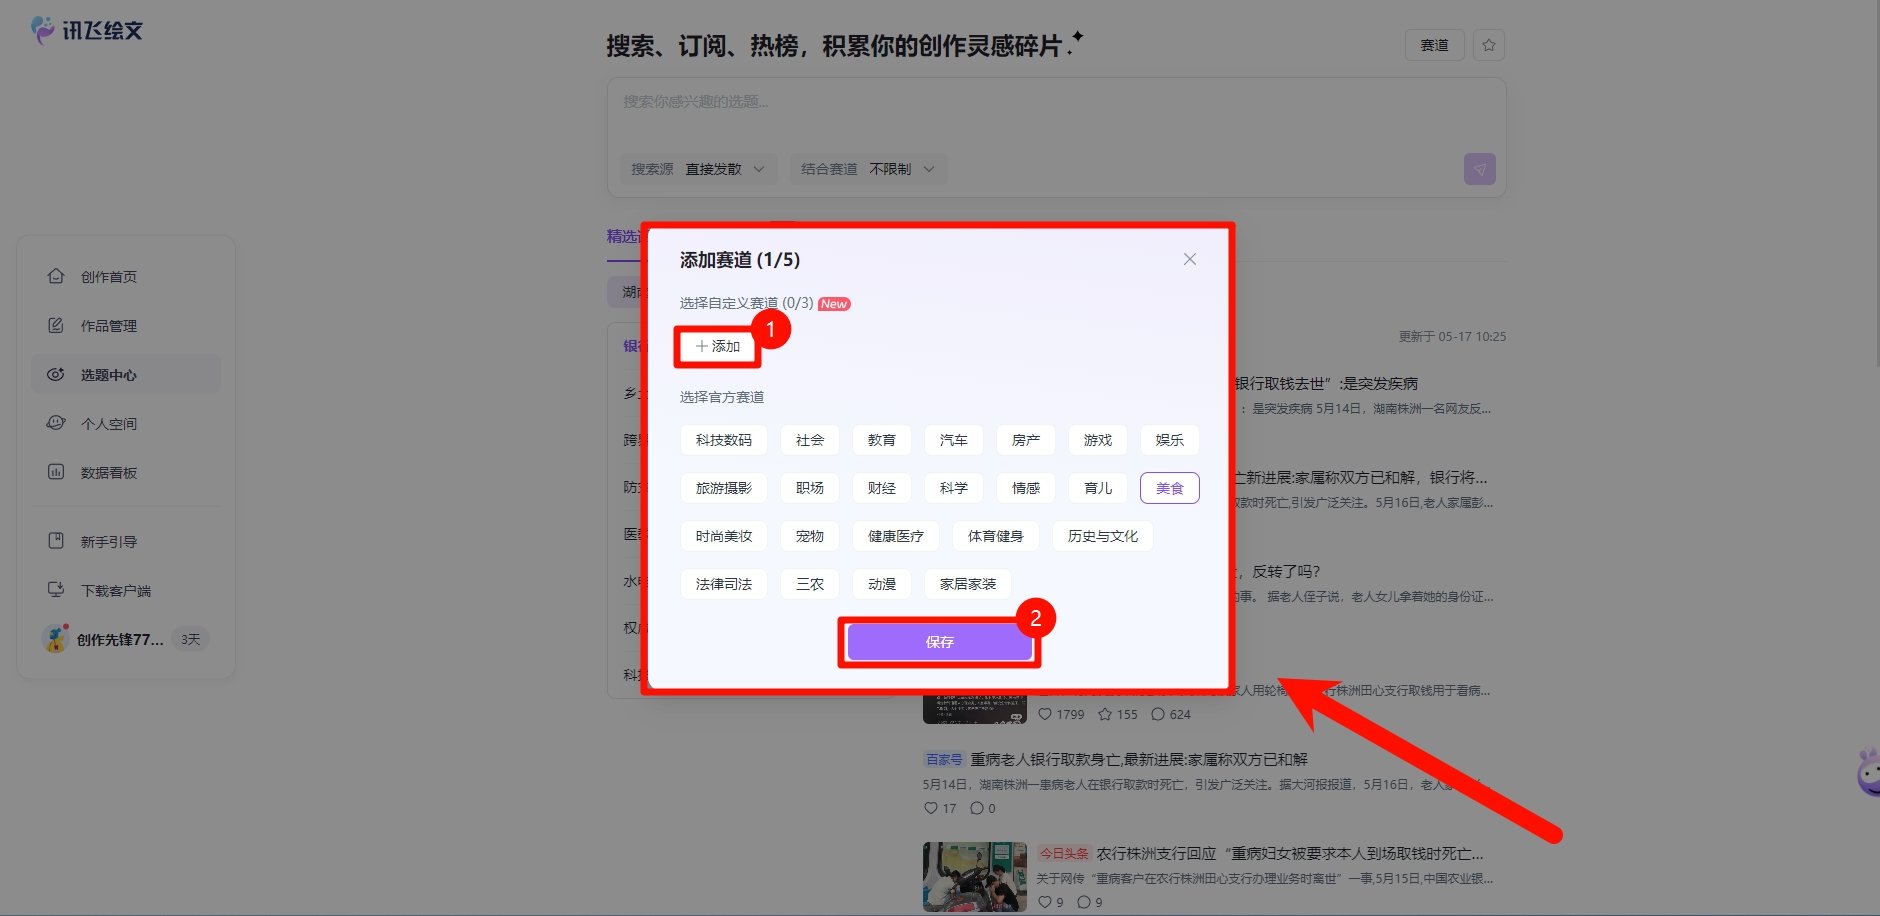Close the 添加赛道 dialog
Viewport: 1880px width, 916px height.
1190,259
